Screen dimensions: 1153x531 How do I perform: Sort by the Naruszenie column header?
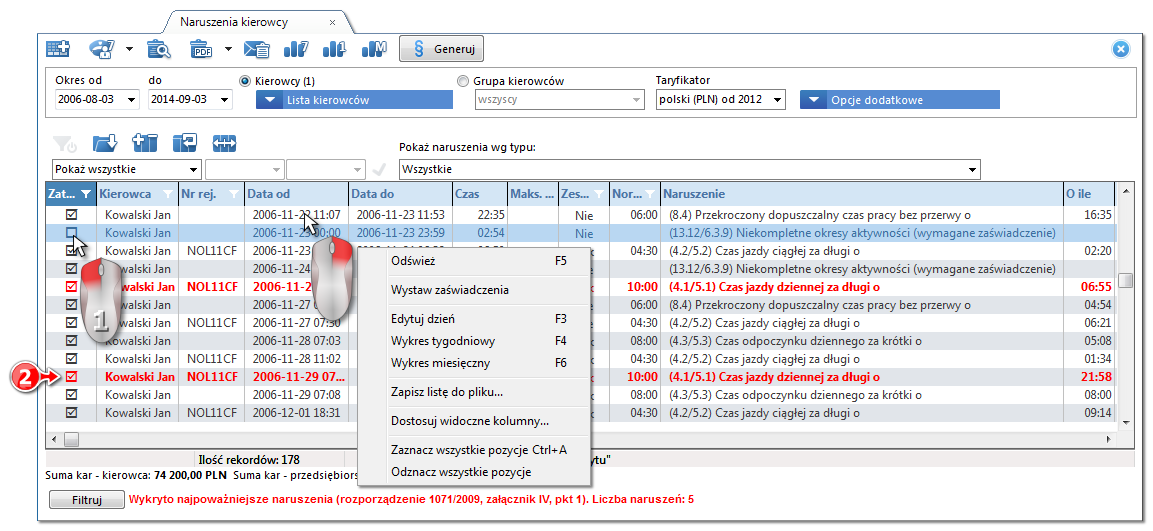coord(861,194)
